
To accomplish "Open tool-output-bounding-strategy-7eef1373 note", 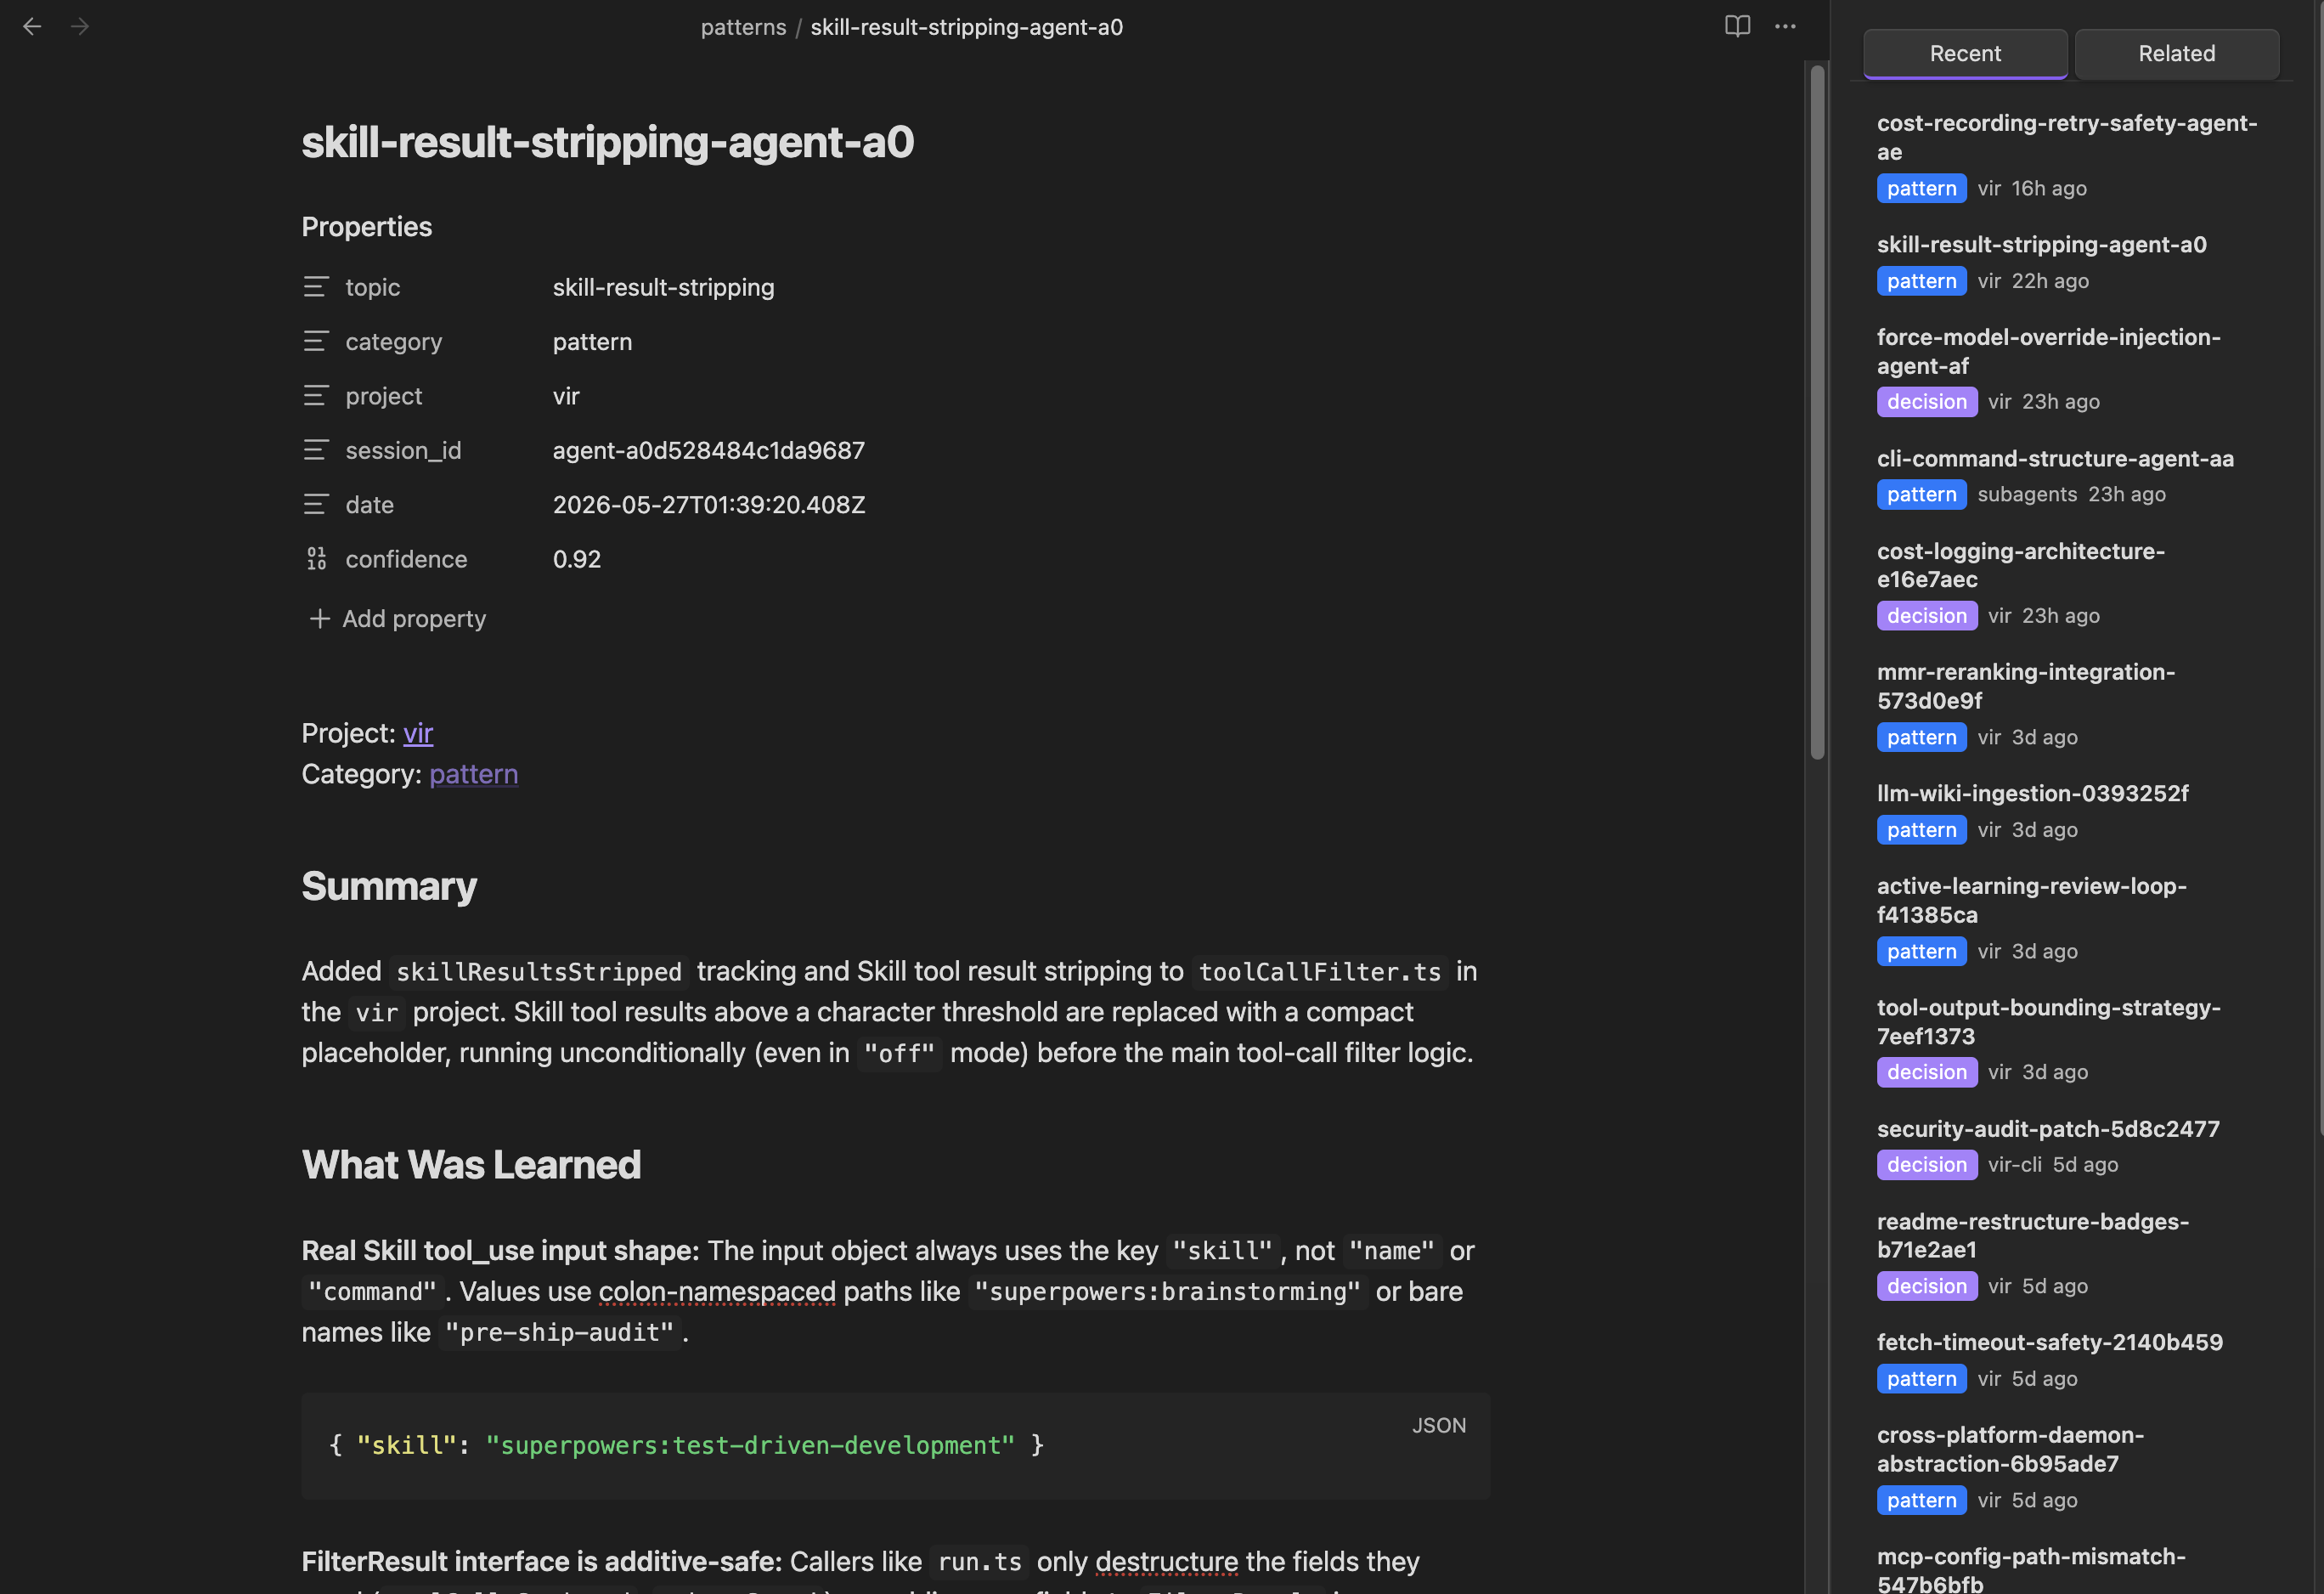I will point(2048,1021).
